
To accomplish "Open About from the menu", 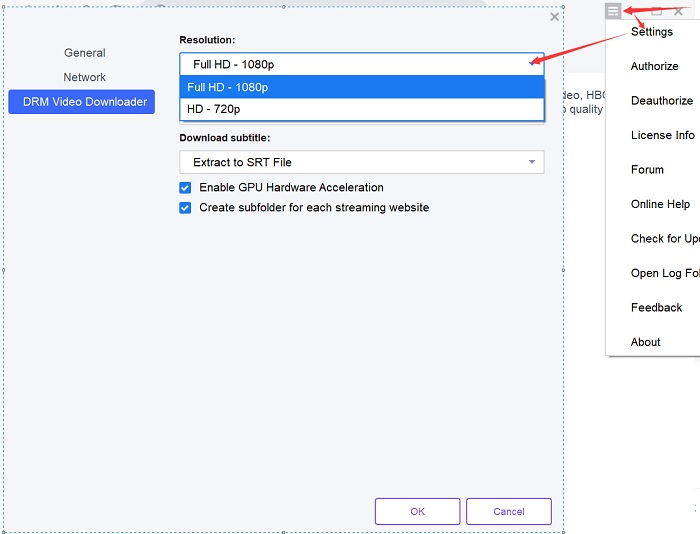I will pyautogui.click(x=646, y=342).
